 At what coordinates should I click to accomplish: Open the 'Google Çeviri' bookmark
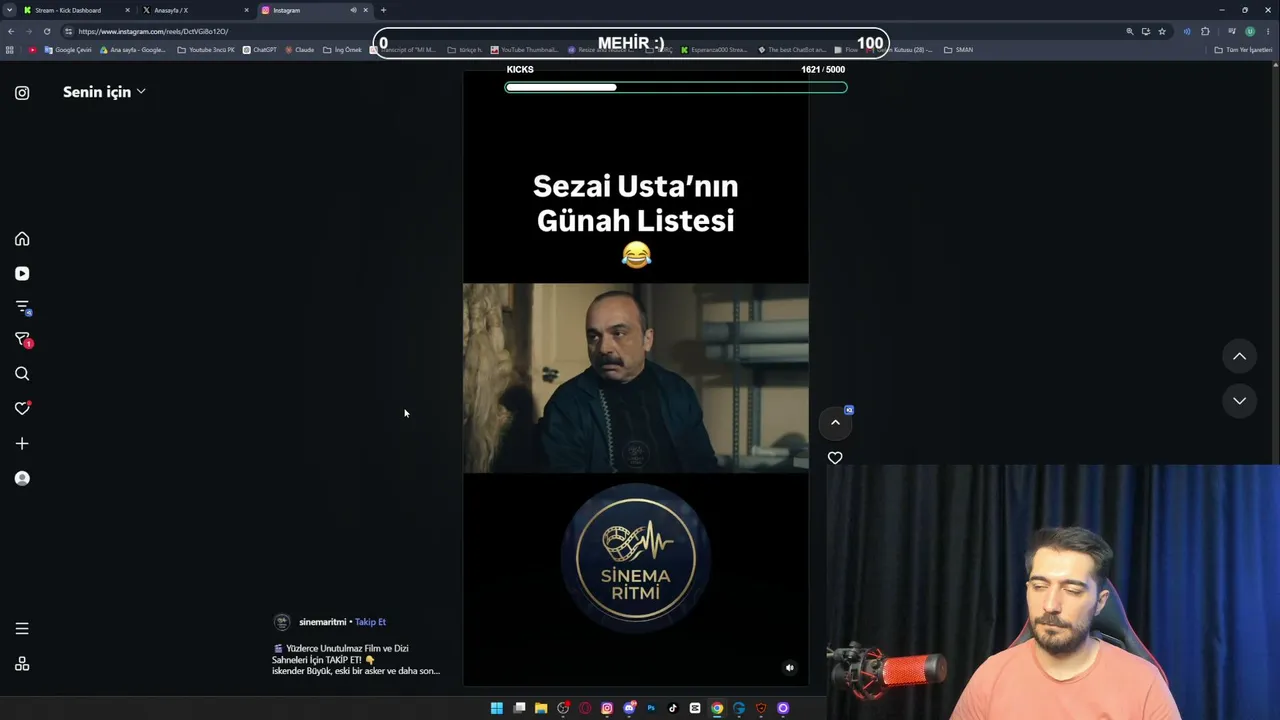(68, 50)
